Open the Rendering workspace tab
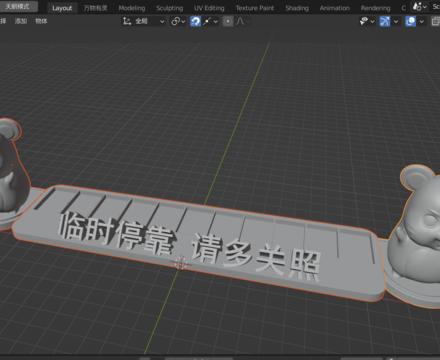Image resolution: width=440 pixels, height=360 pixels. click(x=375, y=8)
